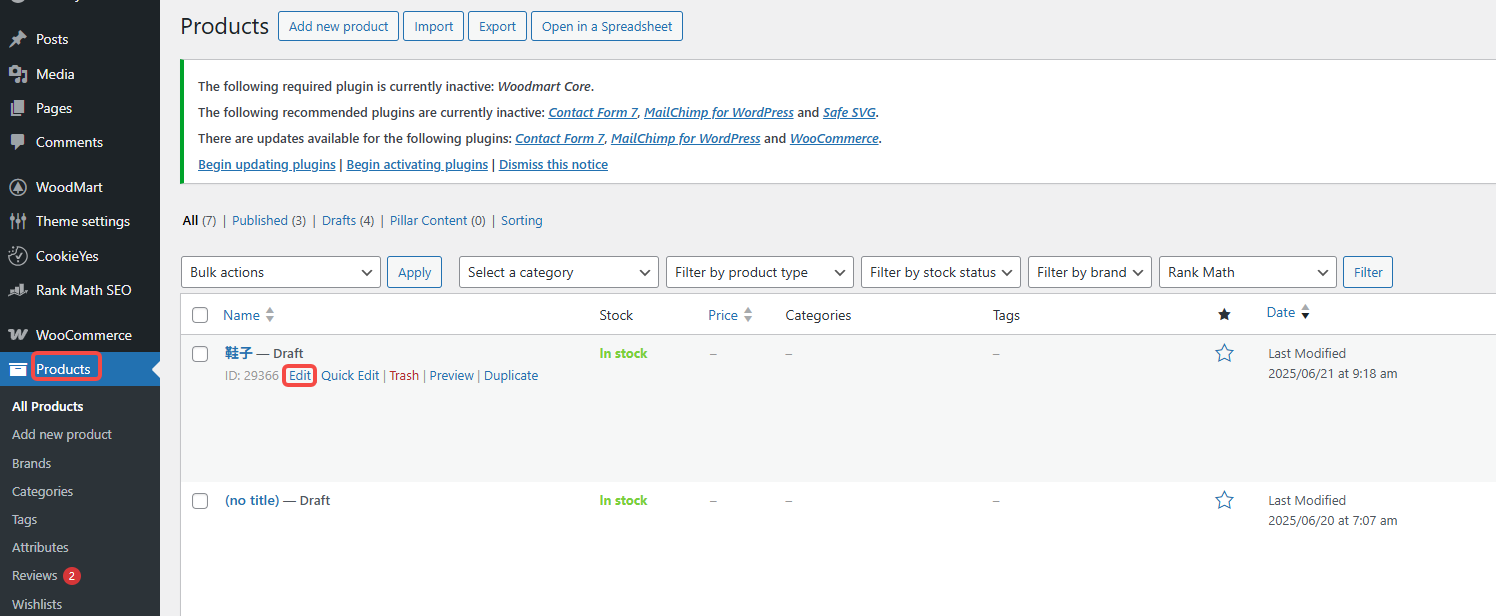Open the Posts section via pin icon
1496x616 pixels.
[16, 38]
